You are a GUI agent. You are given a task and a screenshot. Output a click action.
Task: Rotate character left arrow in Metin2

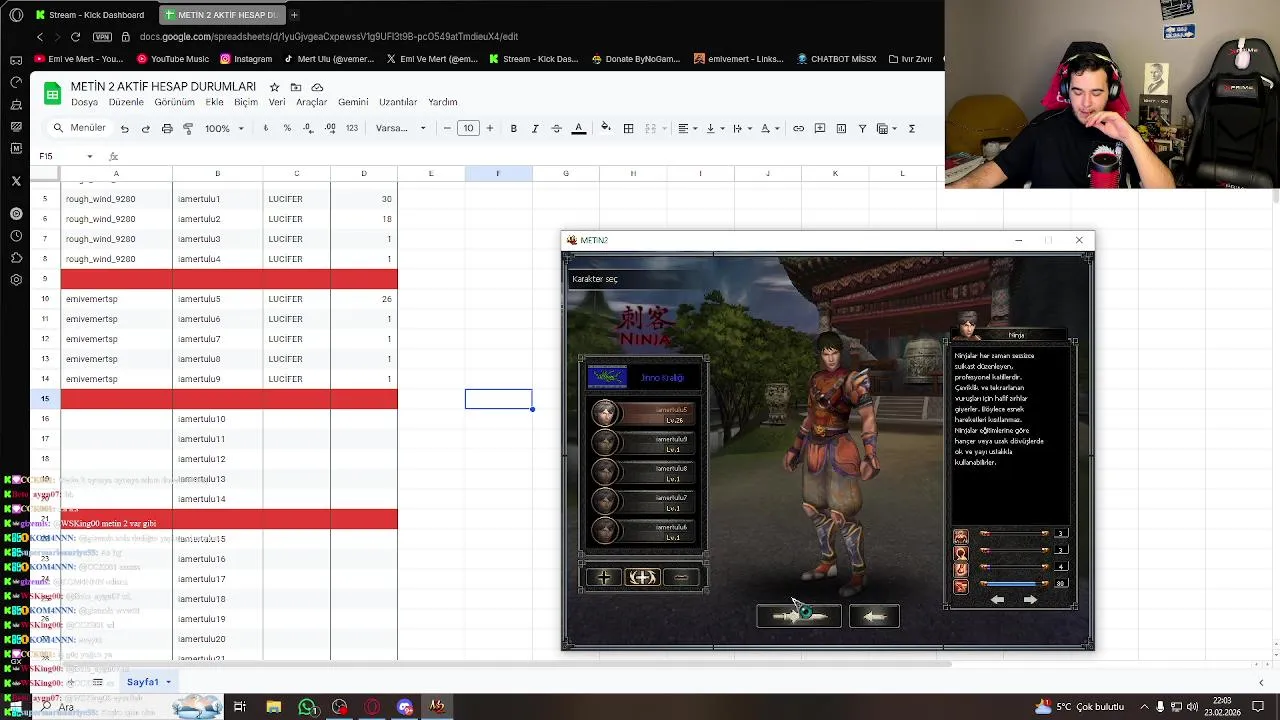click(x=997, y=599)
